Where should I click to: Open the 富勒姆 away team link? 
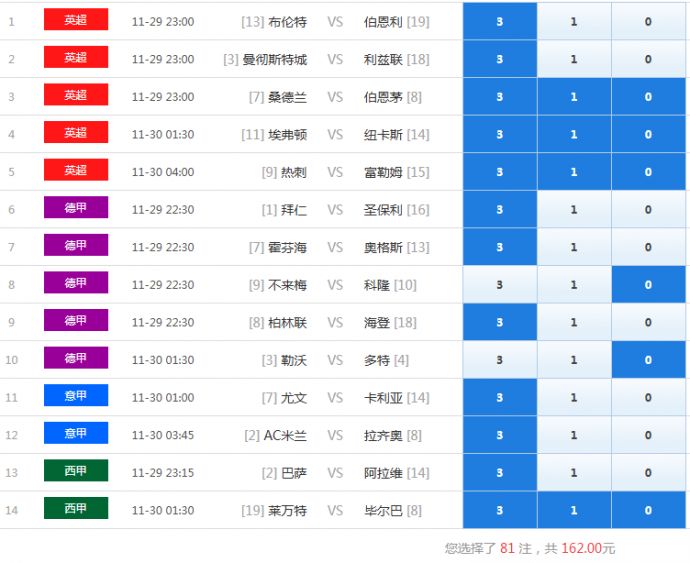tap(383, 172)
